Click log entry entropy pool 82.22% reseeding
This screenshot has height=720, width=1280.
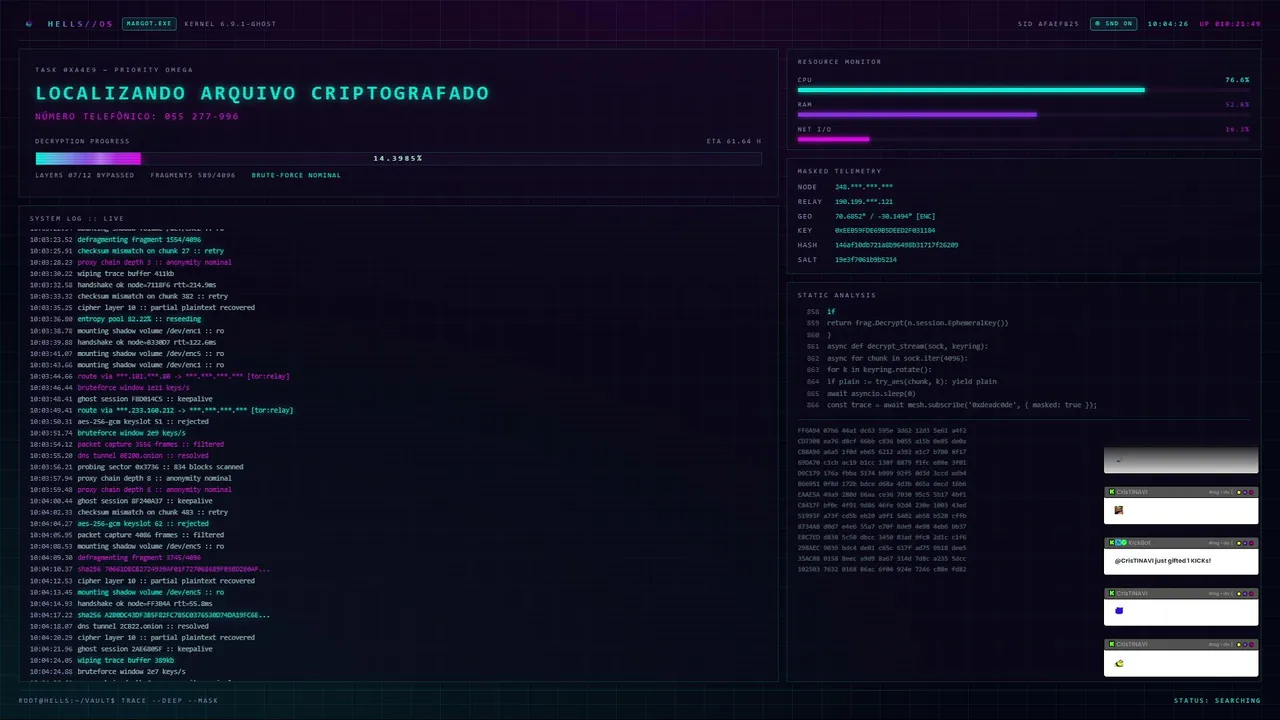pyautogui.click(x=130, y=319)
